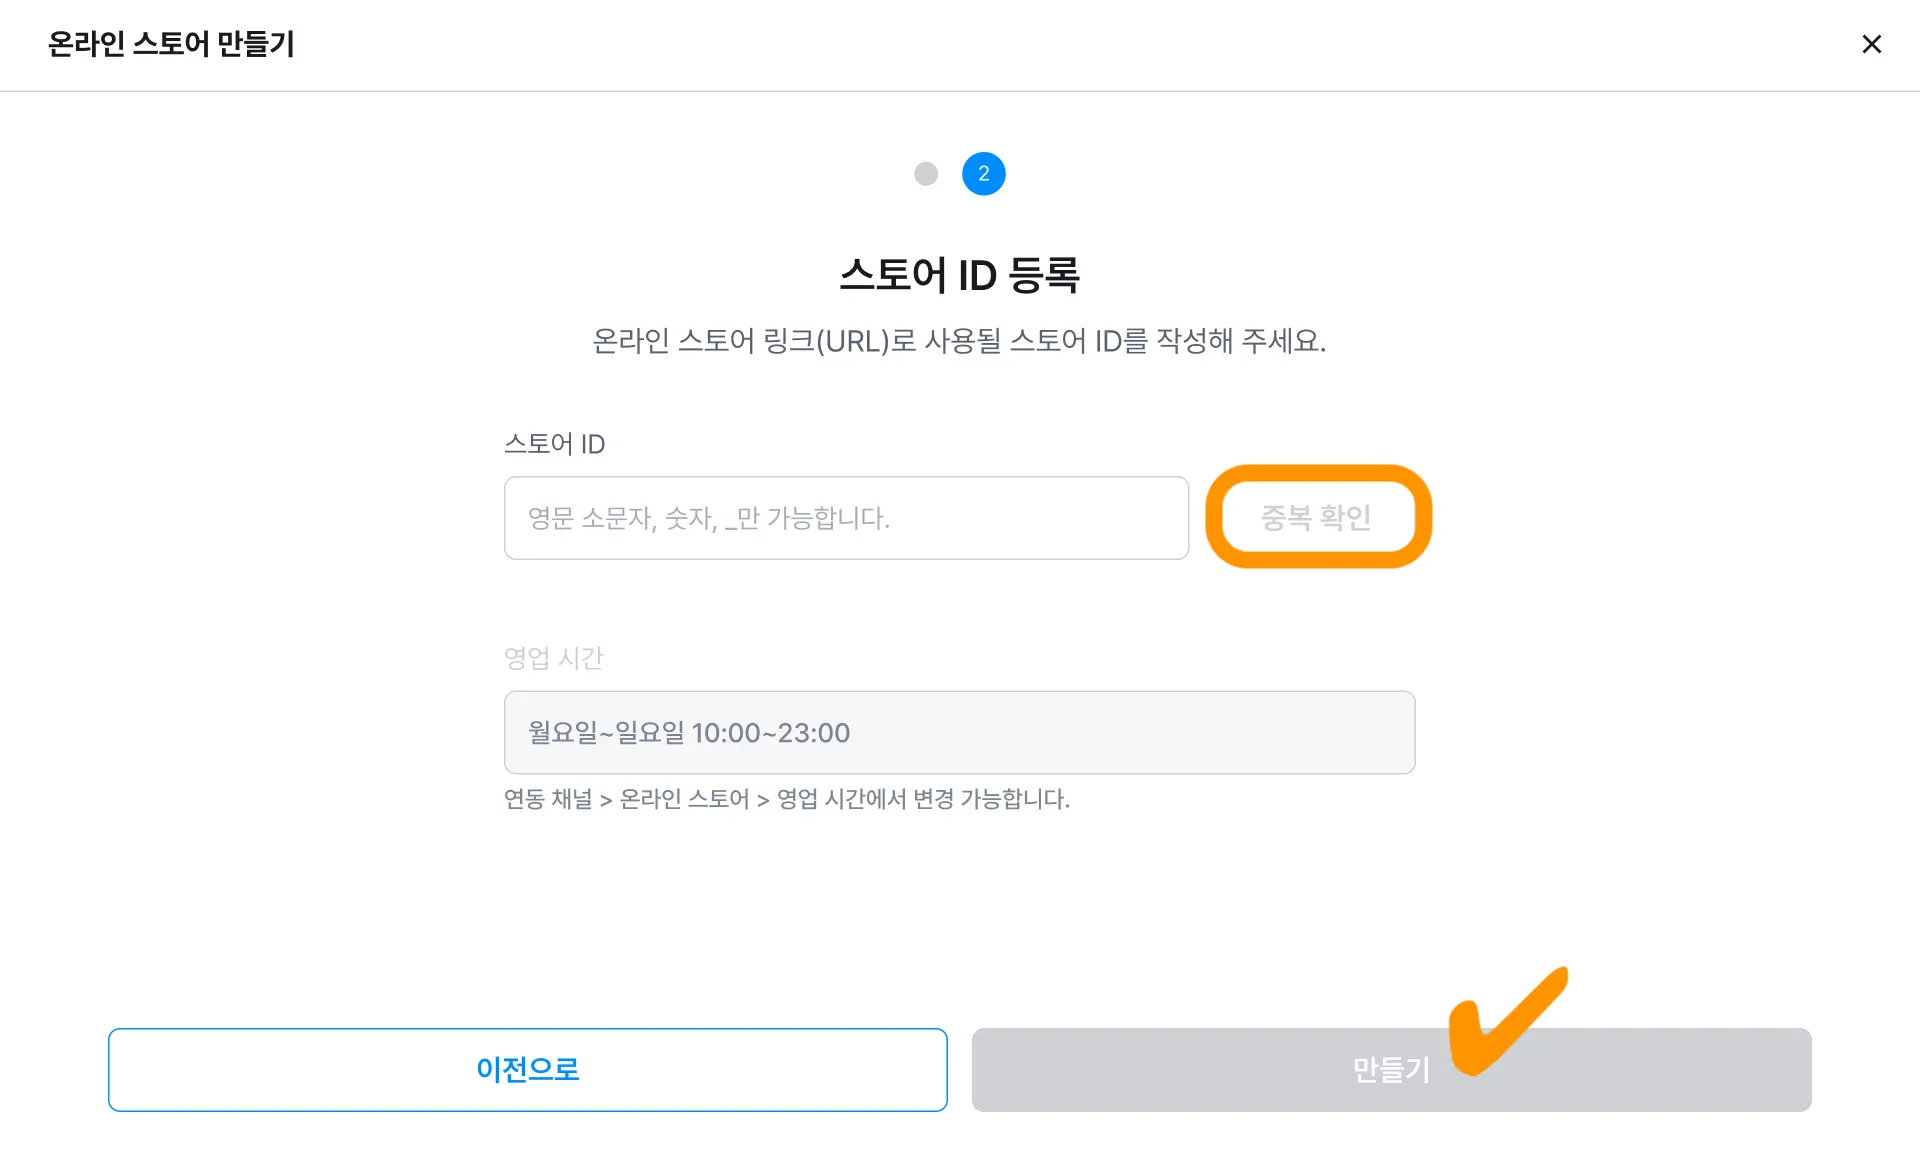The width and height of the screenshot is (1920, 1160).
Task: Focus the 스토어 ID text input
Action: 846,518
